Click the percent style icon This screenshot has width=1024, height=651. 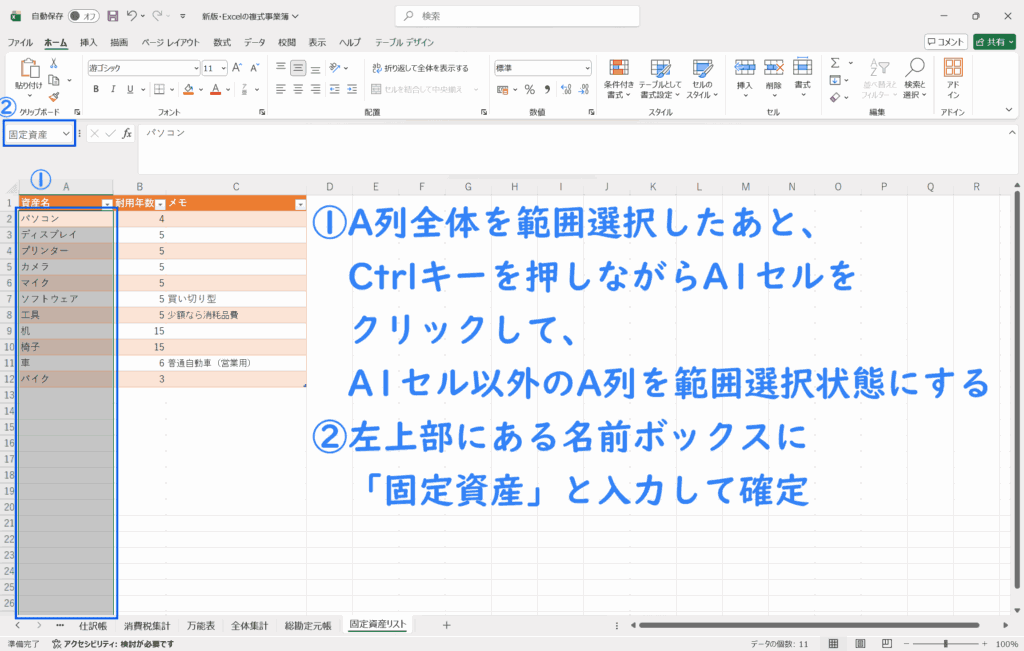pyautogui.click(x=529, y=88)
